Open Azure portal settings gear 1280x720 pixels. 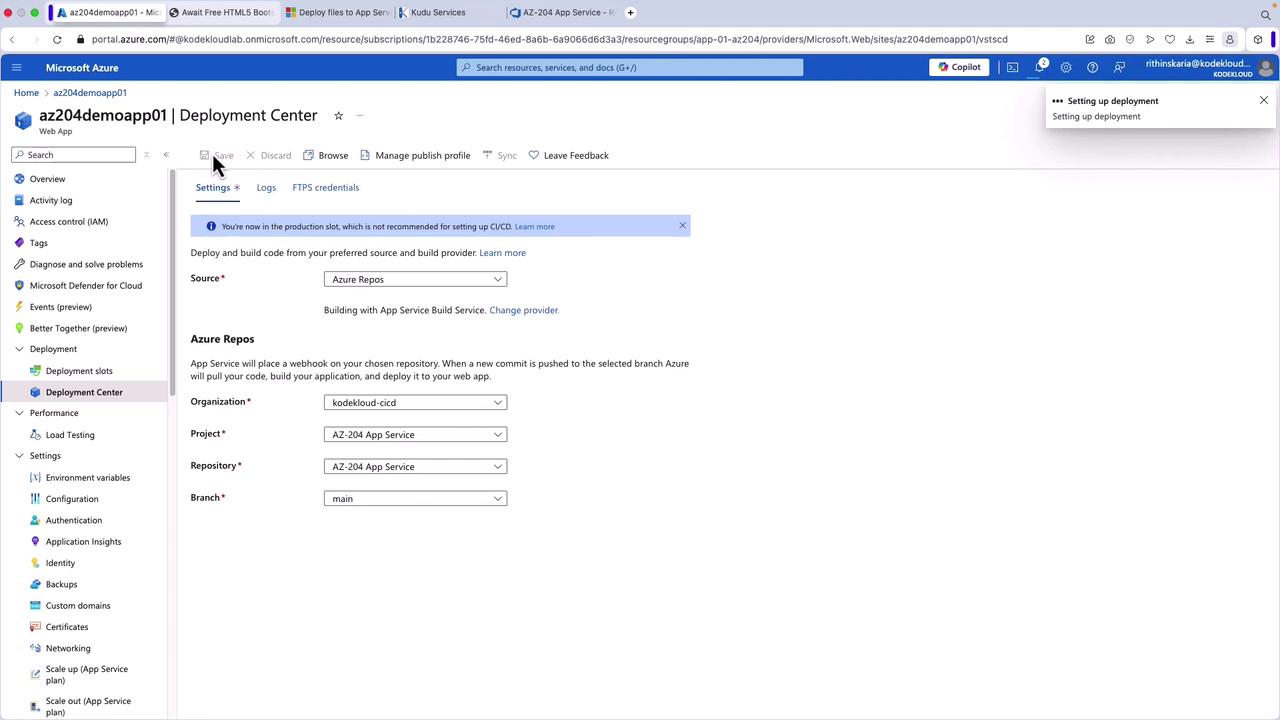tap(1066, 67)
